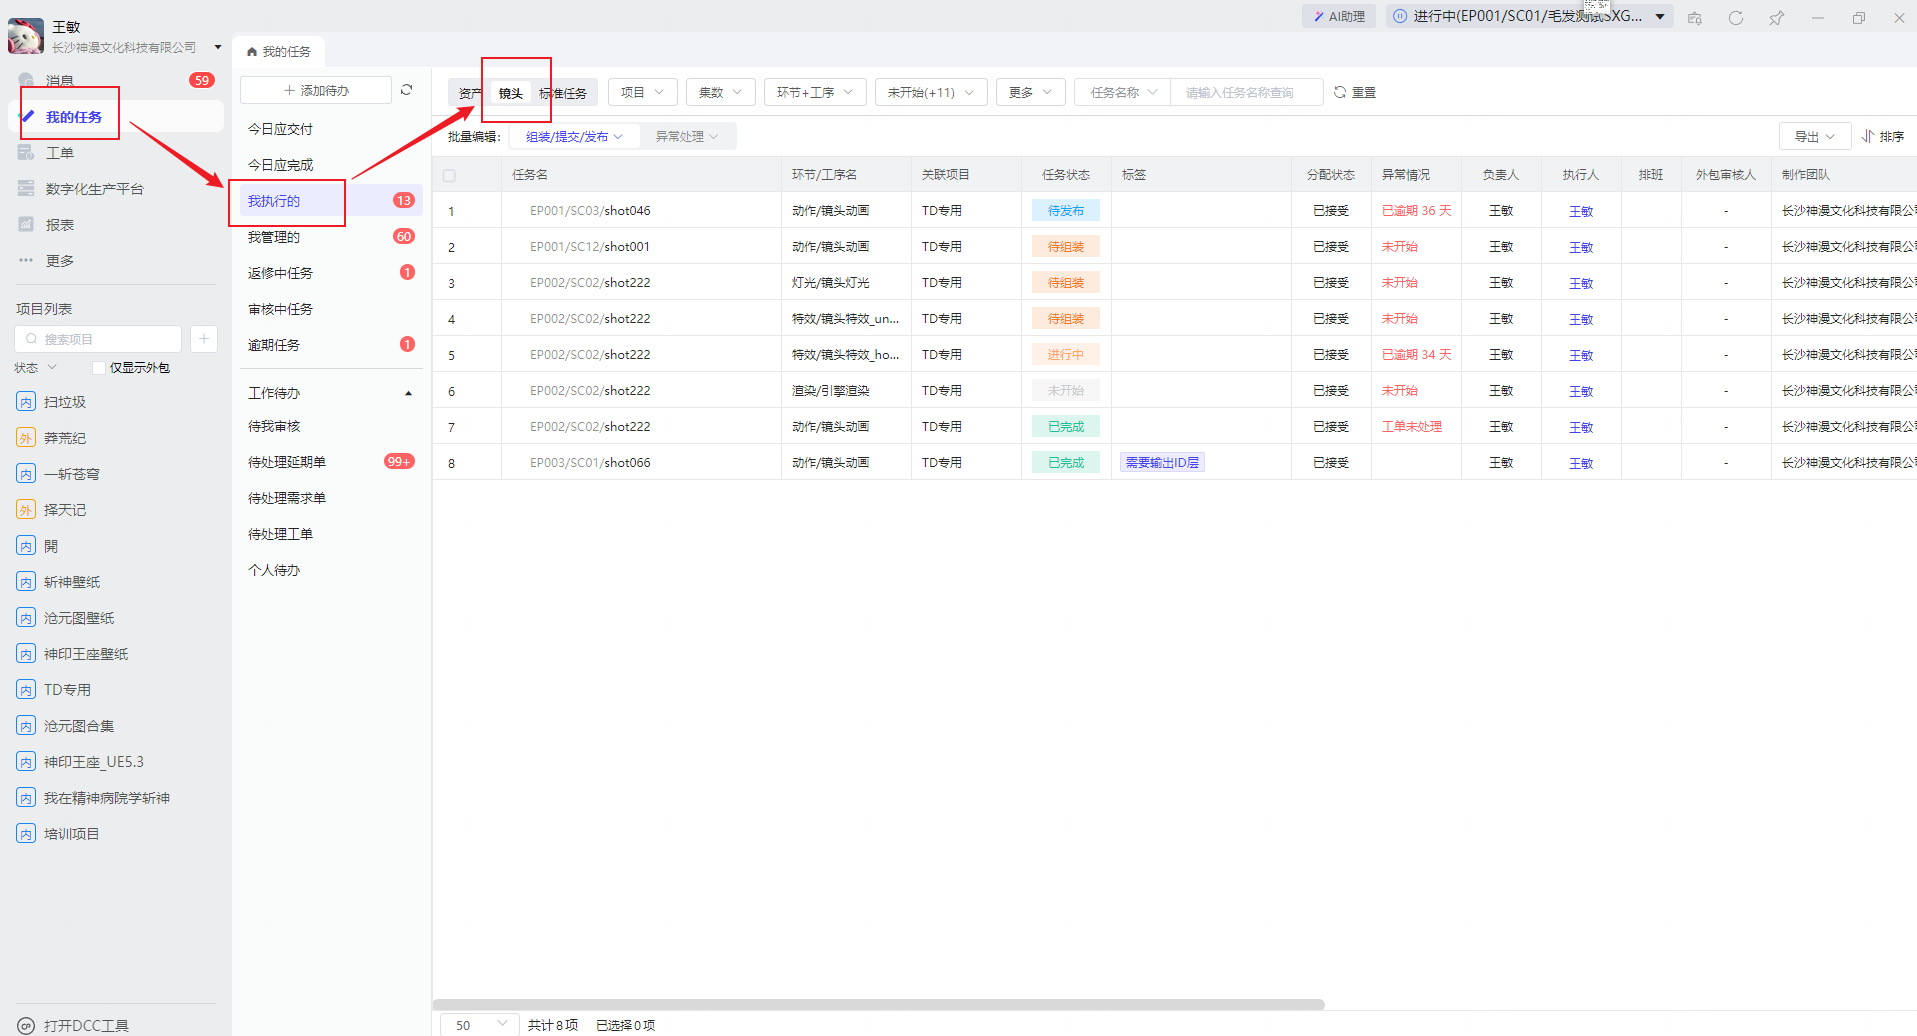Open the 报表 reports sidebar icon

pos(27,225)
